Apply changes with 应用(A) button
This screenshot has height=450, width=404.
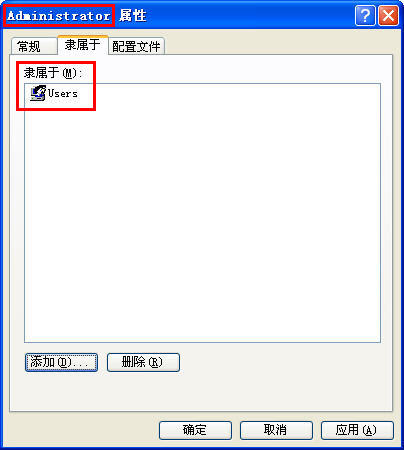coord(357,430)
